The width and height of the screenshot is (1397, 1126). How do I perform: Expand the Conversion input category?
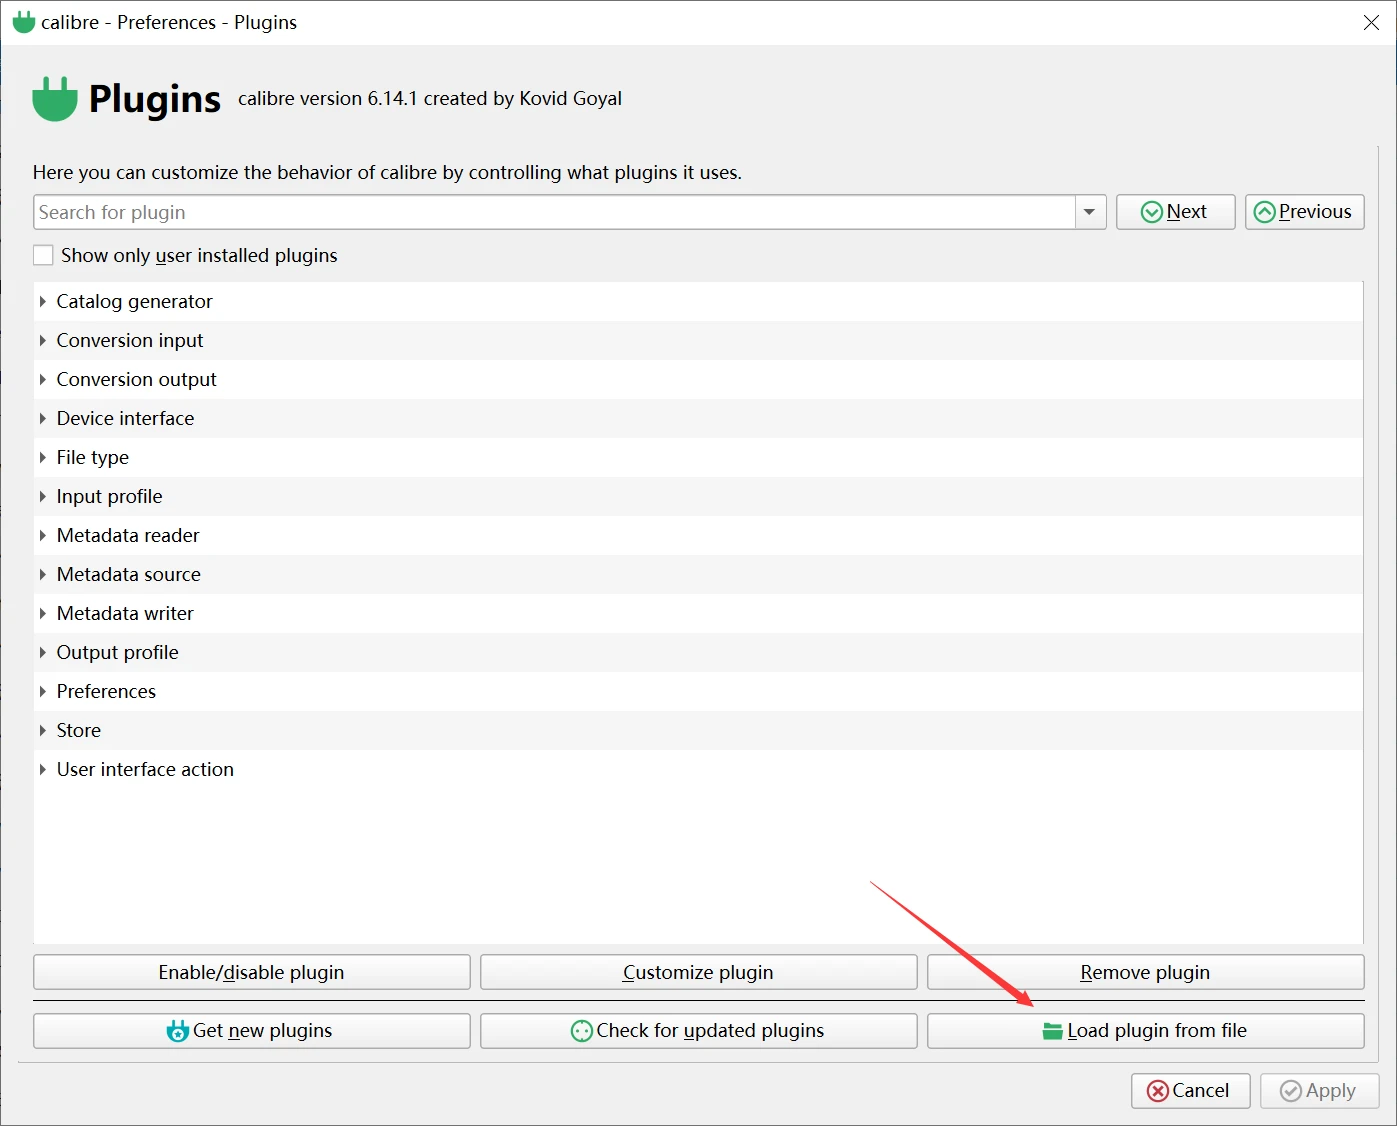pyautogui.click(x=43, y=340)
